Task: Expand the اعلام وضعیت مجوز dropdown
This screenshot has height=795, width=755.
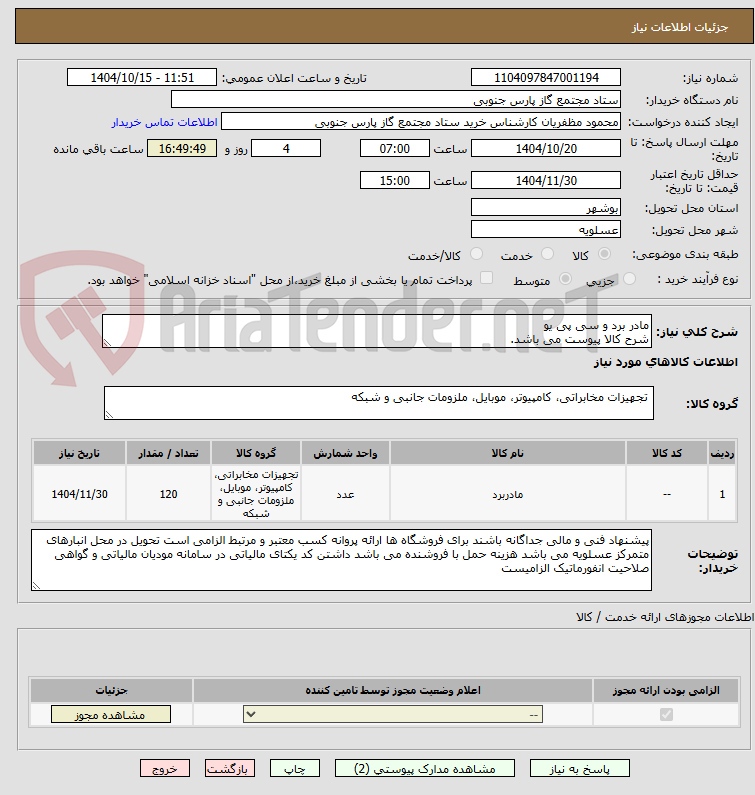Action: pos(393,714)
